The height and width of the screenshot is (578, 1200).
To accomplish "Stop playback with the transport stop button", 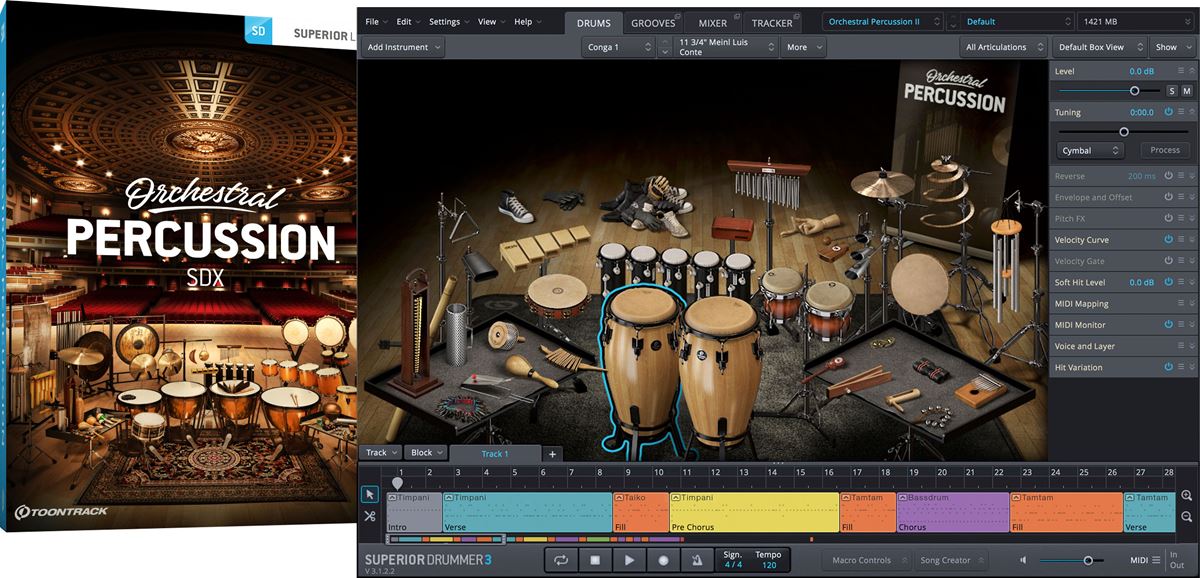I will [x=594, y=560].
